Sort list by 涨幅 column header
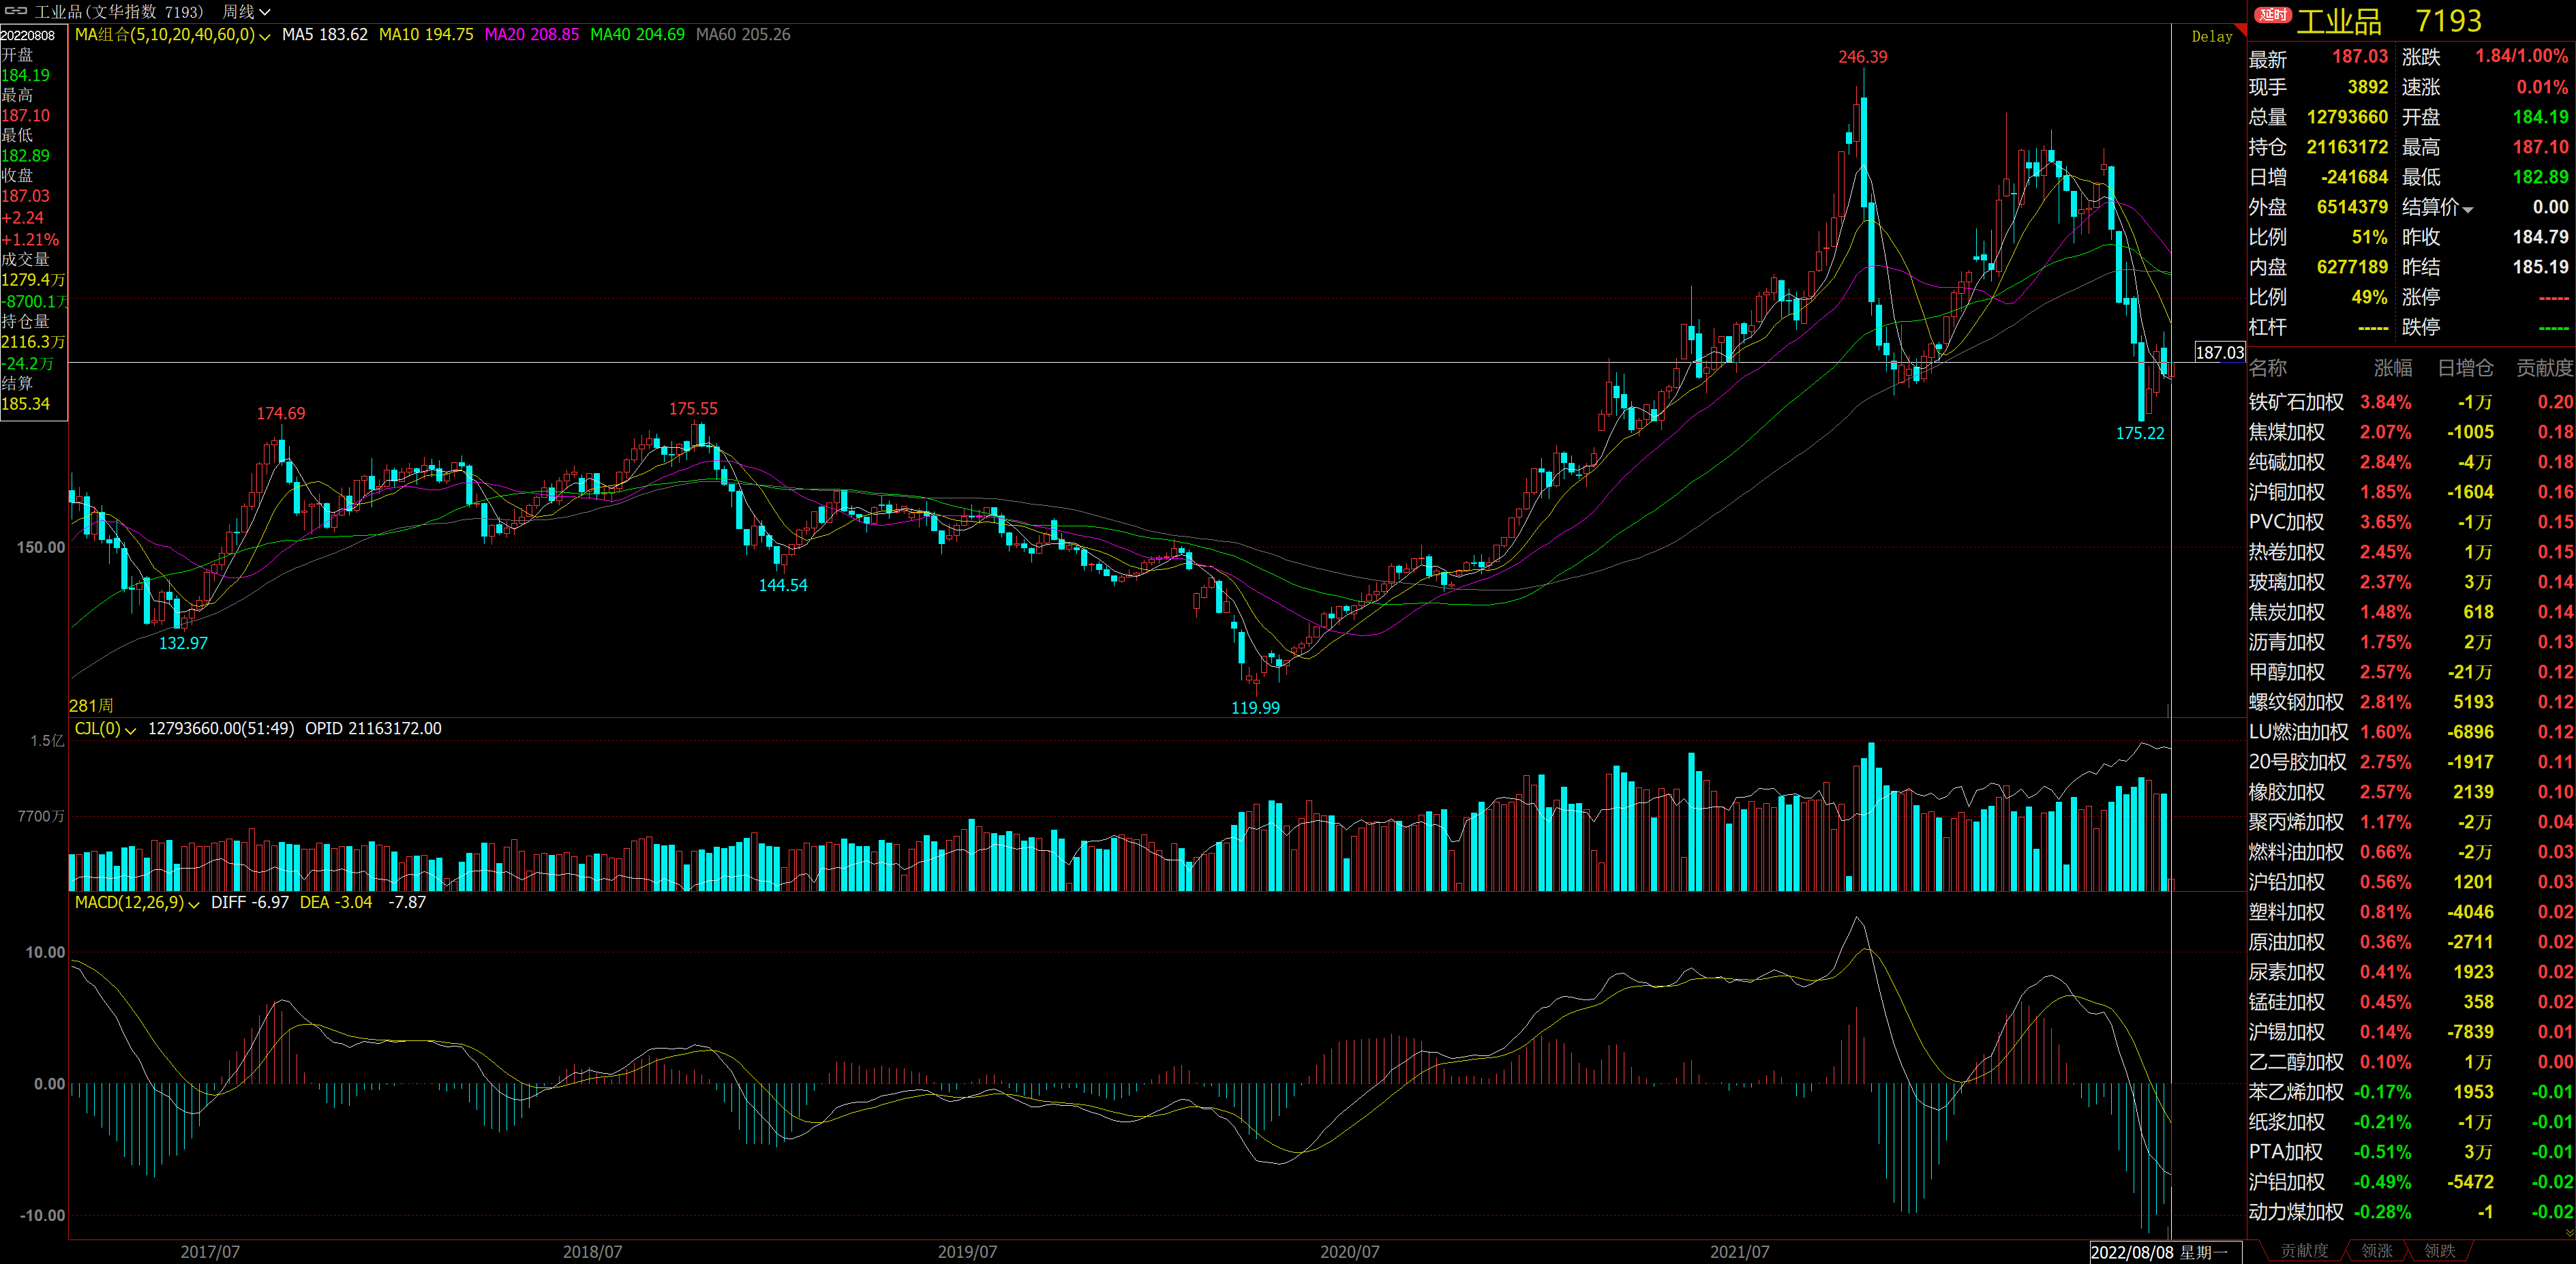 [x=2392, y=368]
